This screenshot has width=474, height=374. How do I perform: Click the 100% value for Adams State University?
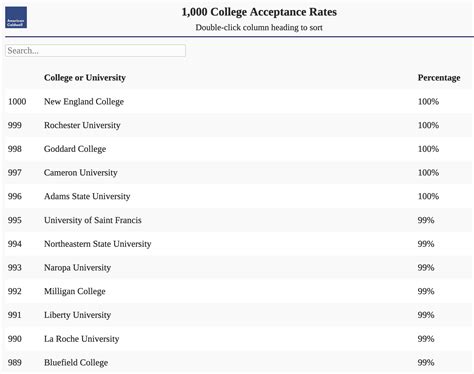click(x=428, y=196)
